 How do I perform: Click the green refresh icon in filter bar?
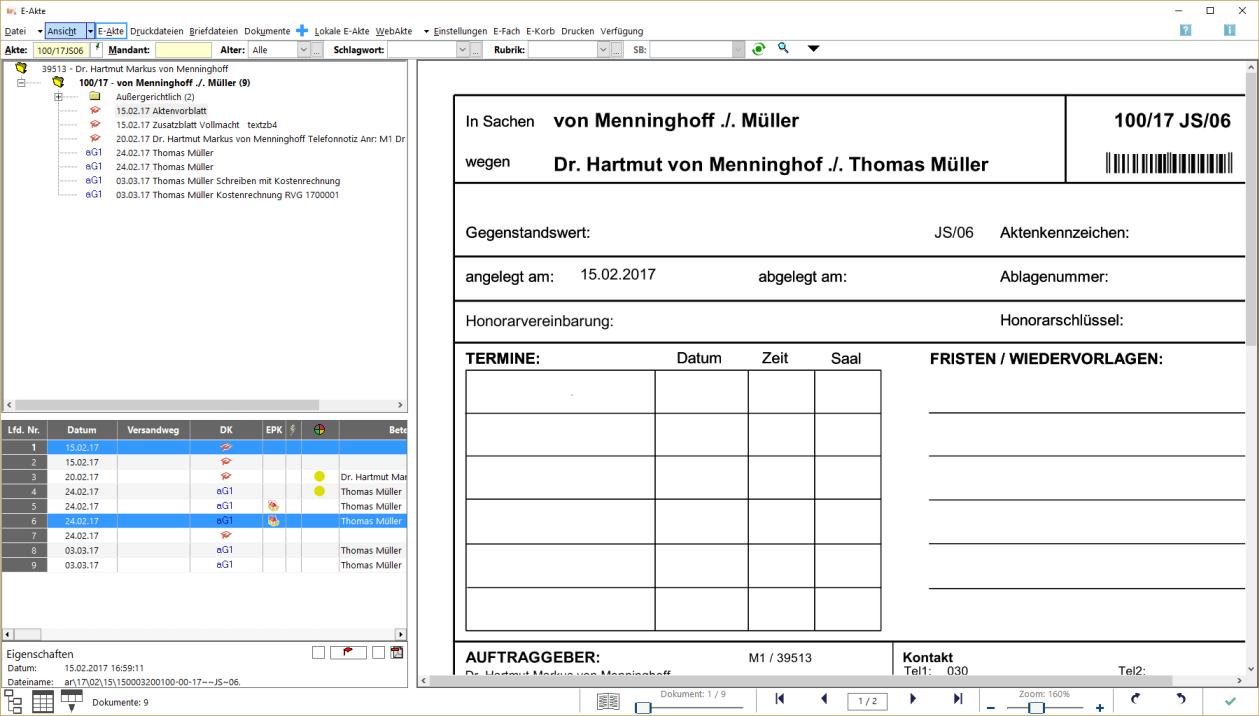coord(759,49)
